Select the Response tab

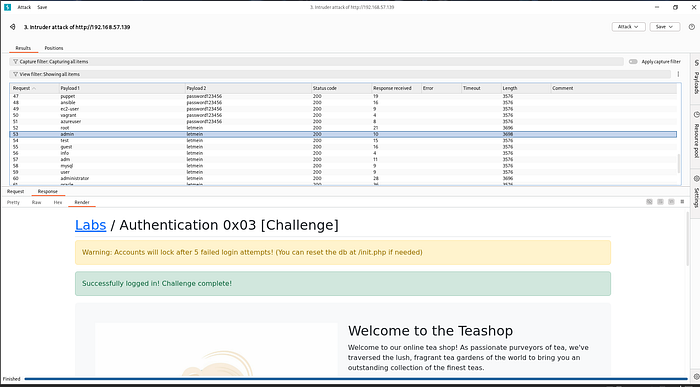click(48, 191)
